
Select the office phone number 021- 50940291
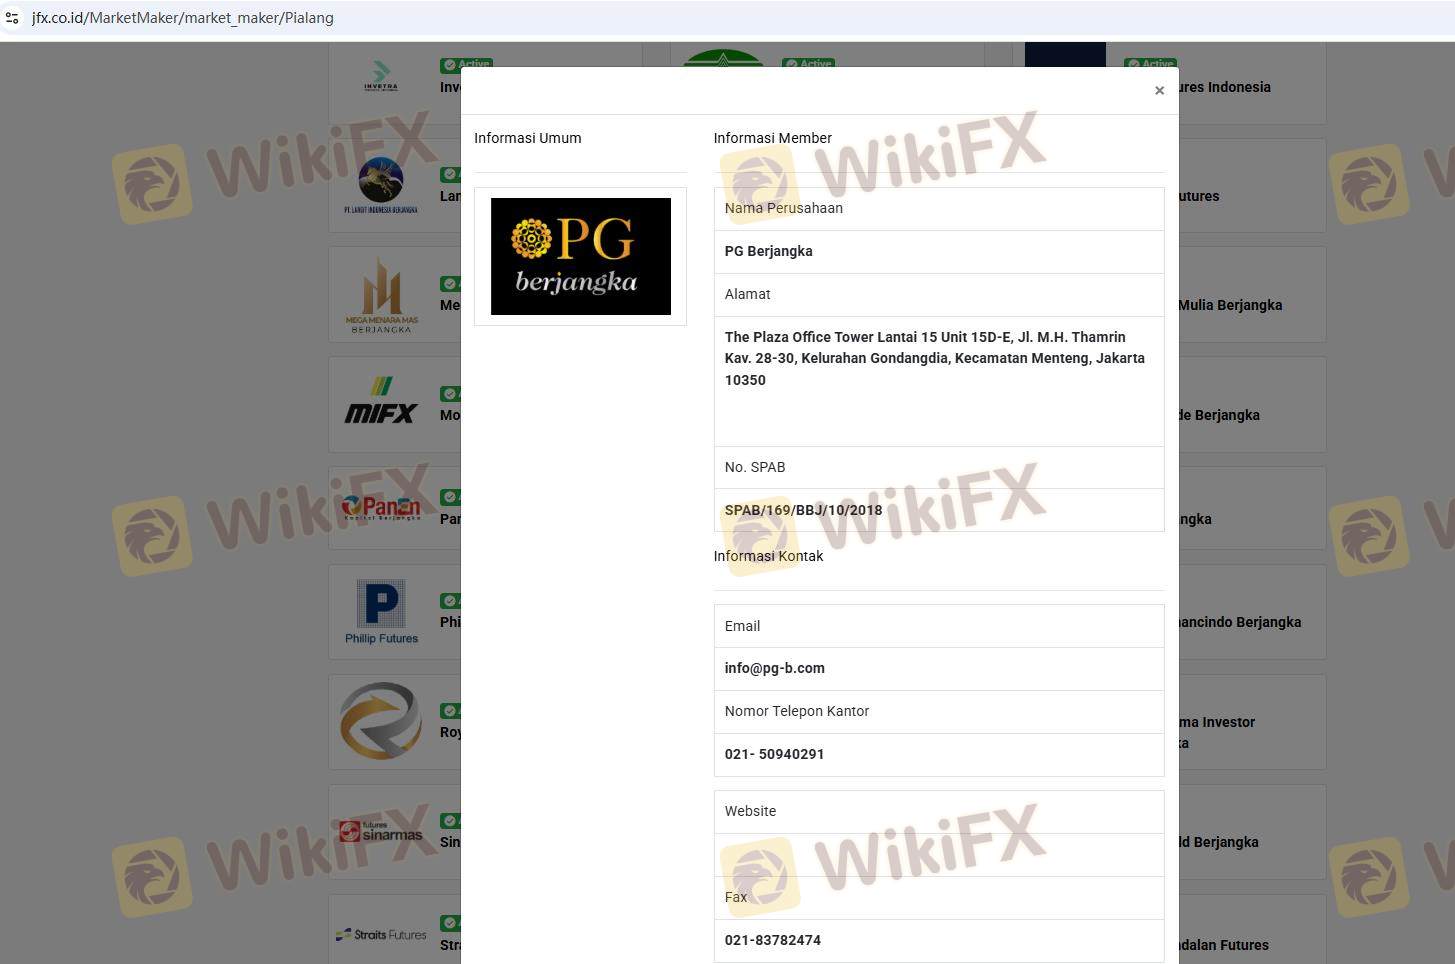point(774,754)
